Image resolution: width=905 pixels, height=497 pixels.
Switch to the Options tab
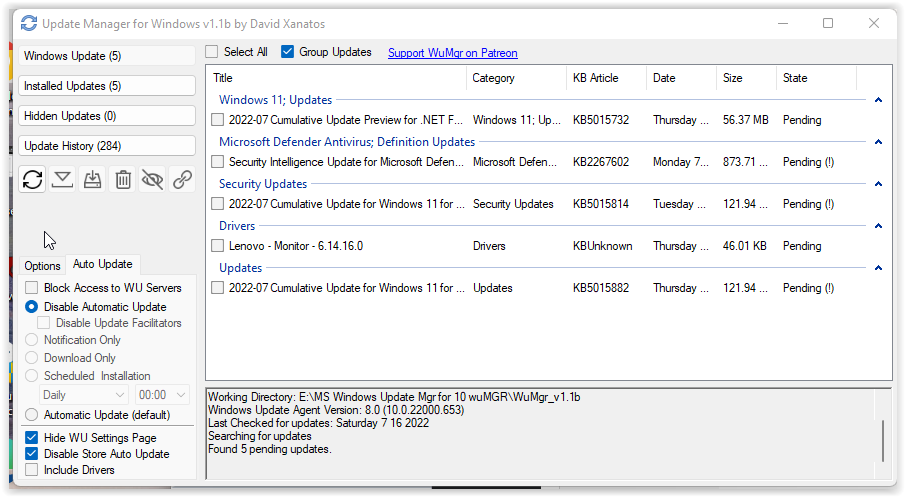click(43, 266)
